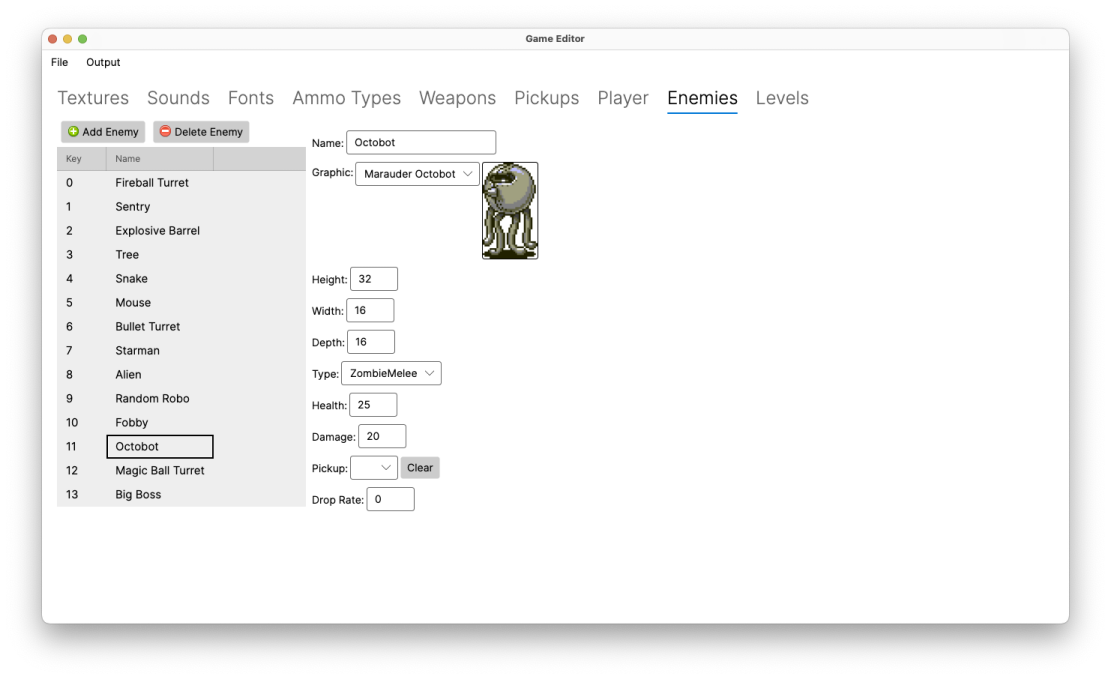Select the Random Robo row
1111x679 pixels.
tap(181, 398)
